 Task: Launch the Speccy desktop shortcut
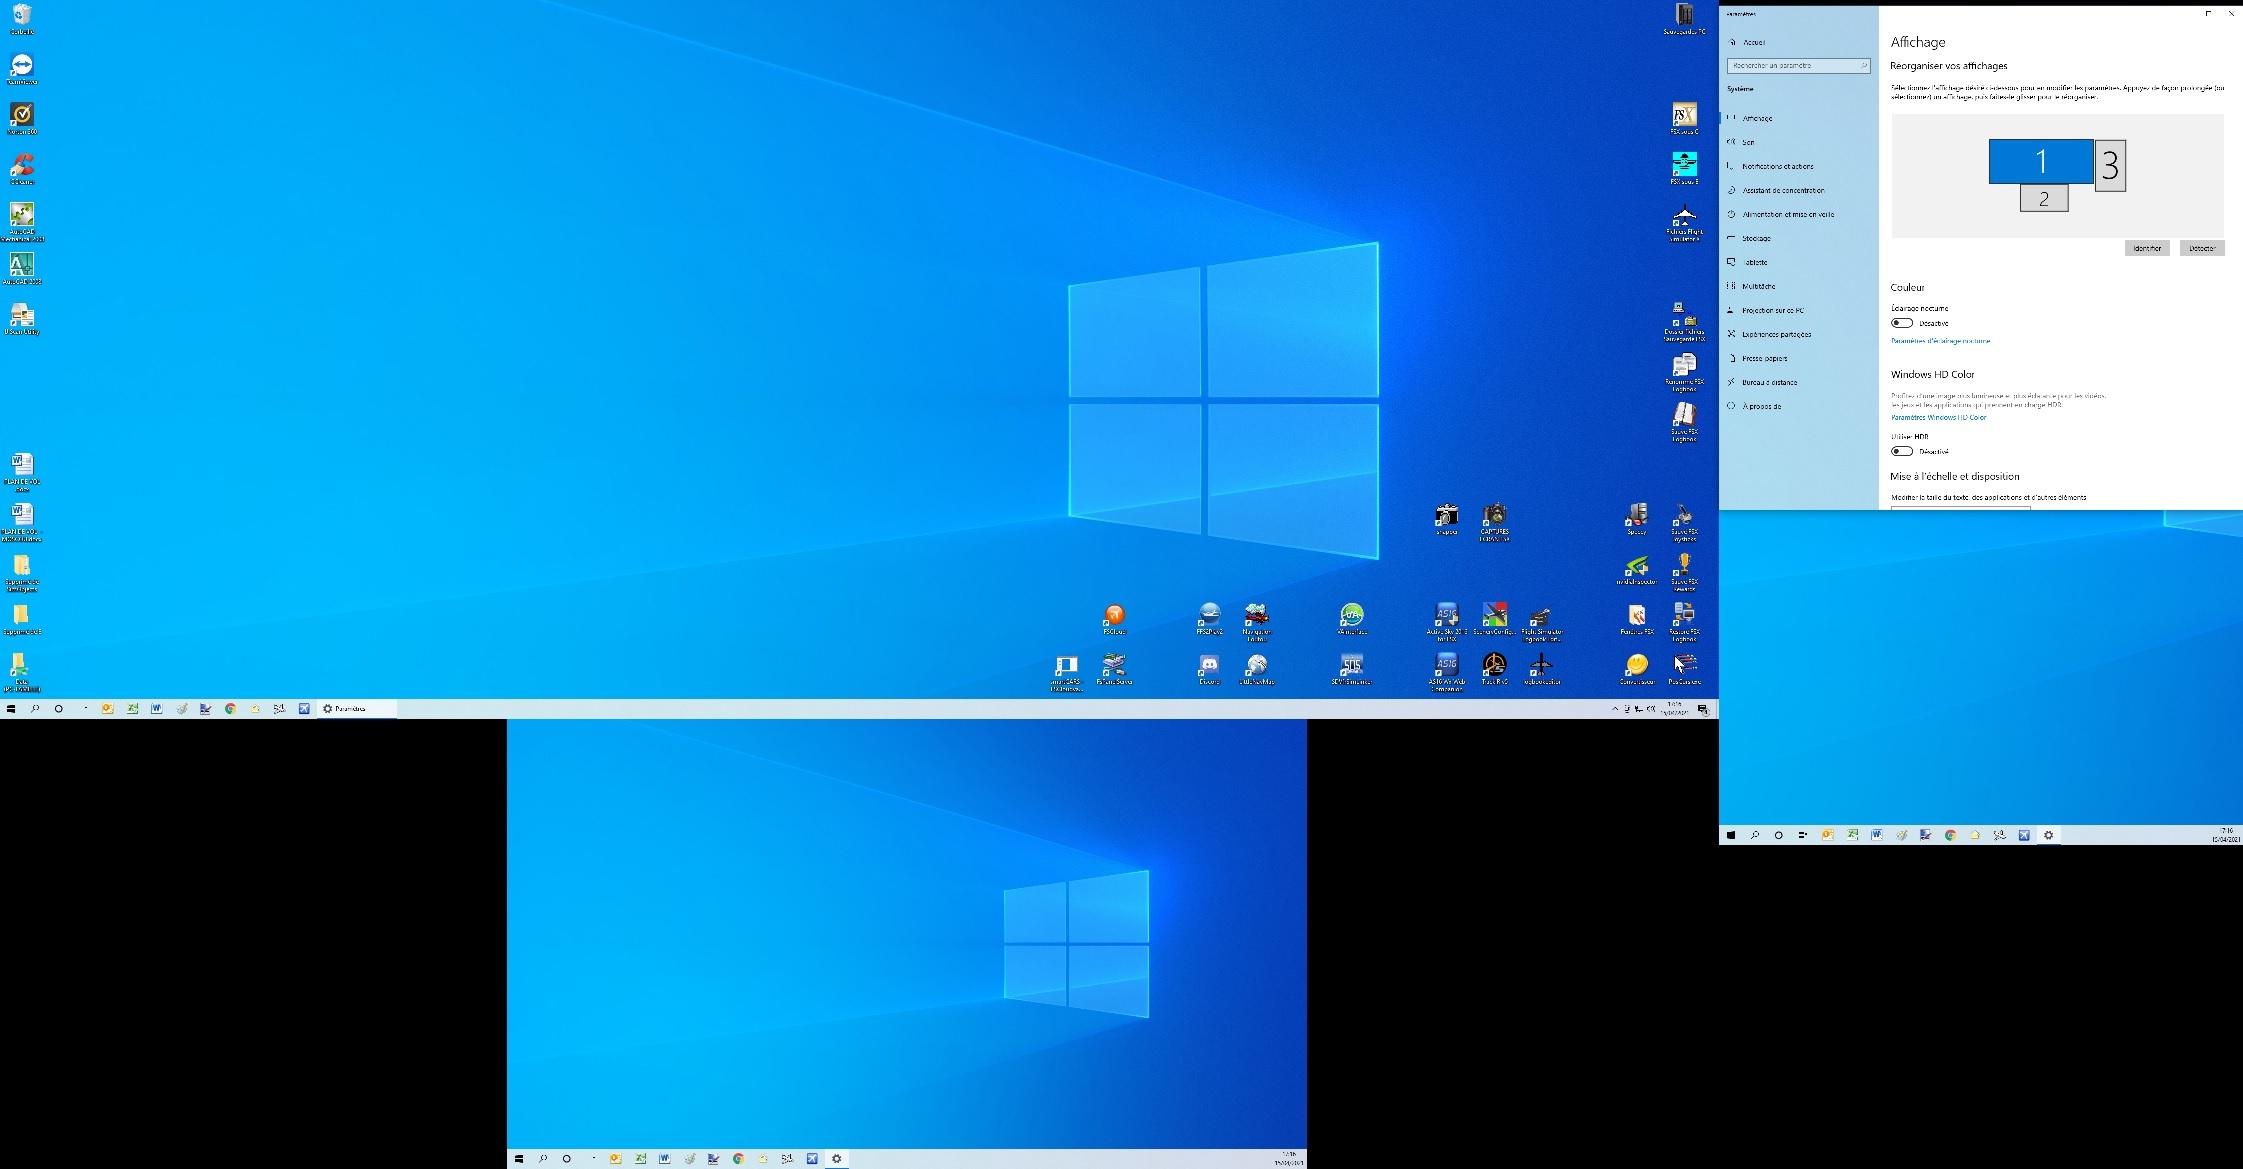pyautogui.click(x=1637, y=515)
